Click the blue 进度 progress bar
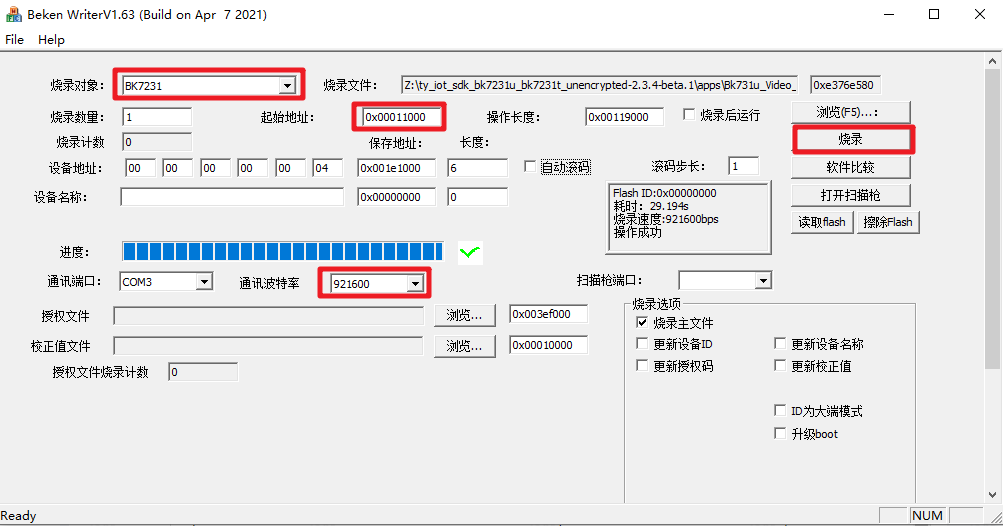The height and width of the screenshot is (526, 1003). 283,251
